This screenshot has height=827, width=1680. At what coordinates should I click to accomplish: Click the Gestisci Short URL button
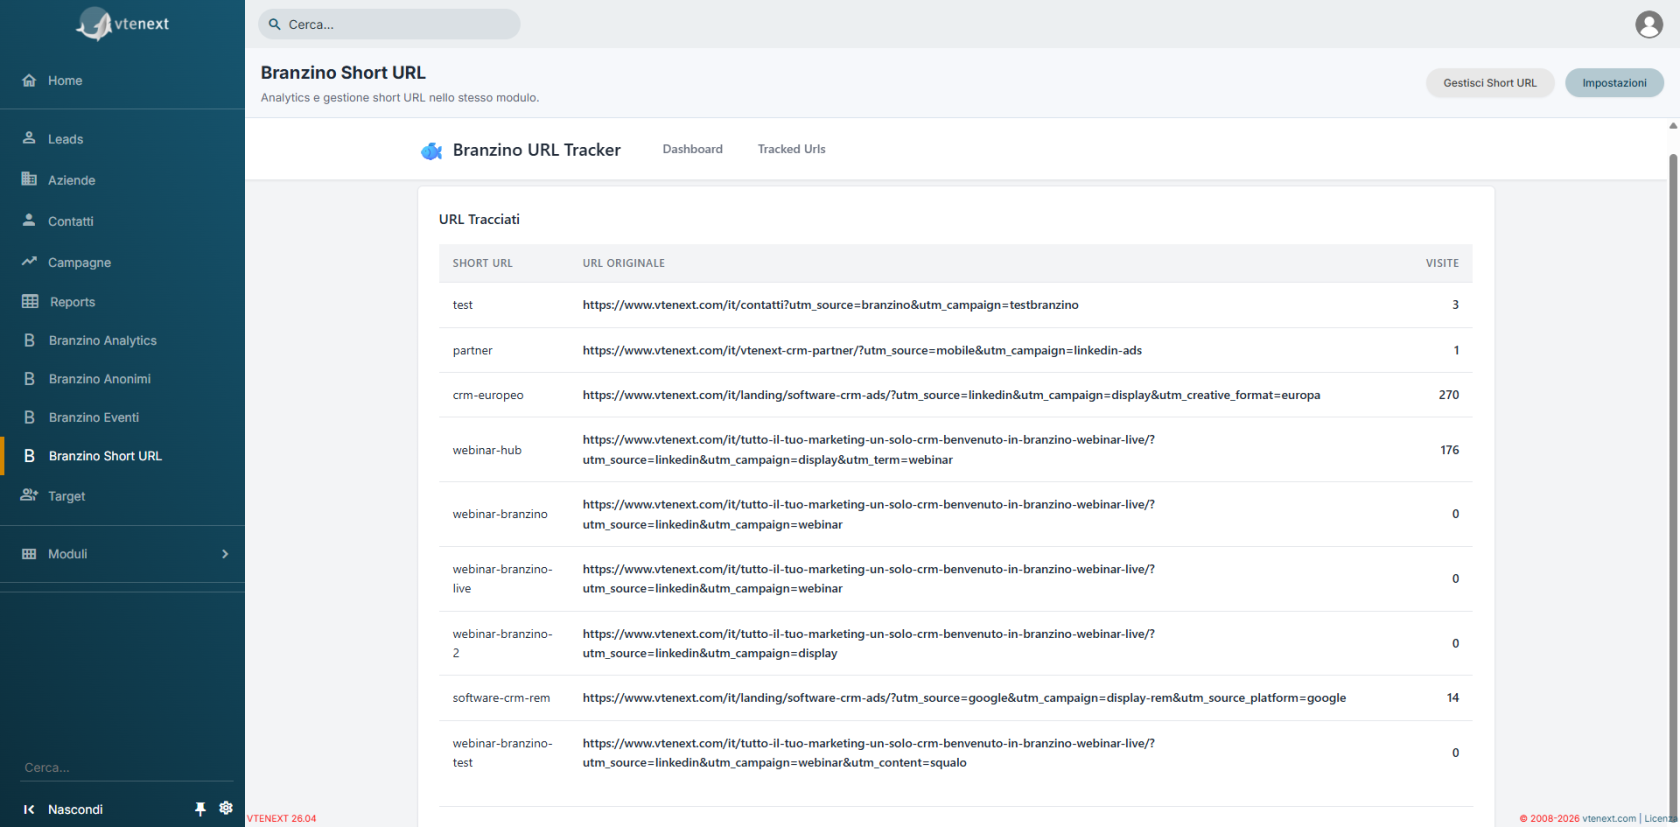point(1490,83)
